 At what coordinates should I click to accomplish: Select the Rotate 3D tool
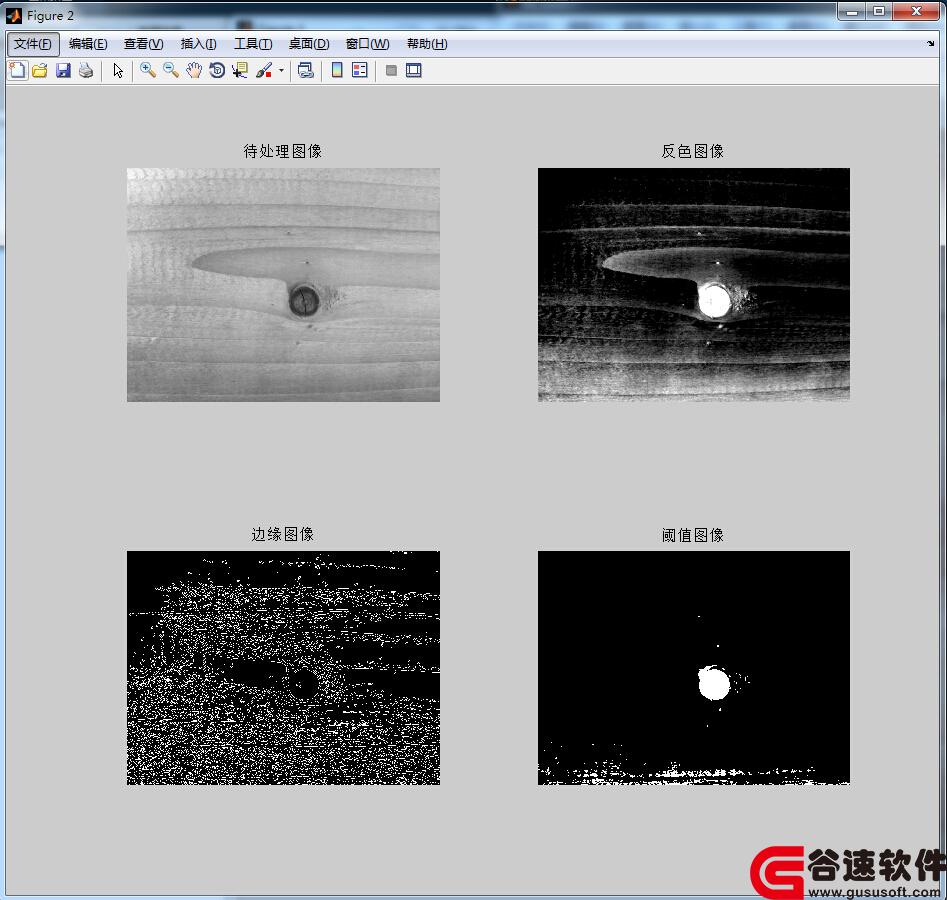(x=217, y=71)
